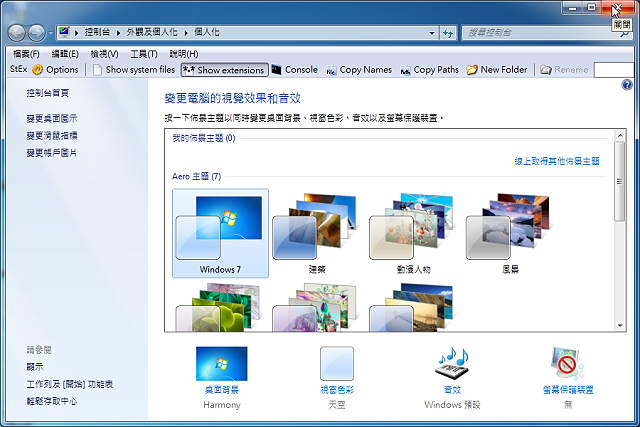
Task: Go to 控制台首頁 link
Action: pyautogui.click(x=48, y=93)
